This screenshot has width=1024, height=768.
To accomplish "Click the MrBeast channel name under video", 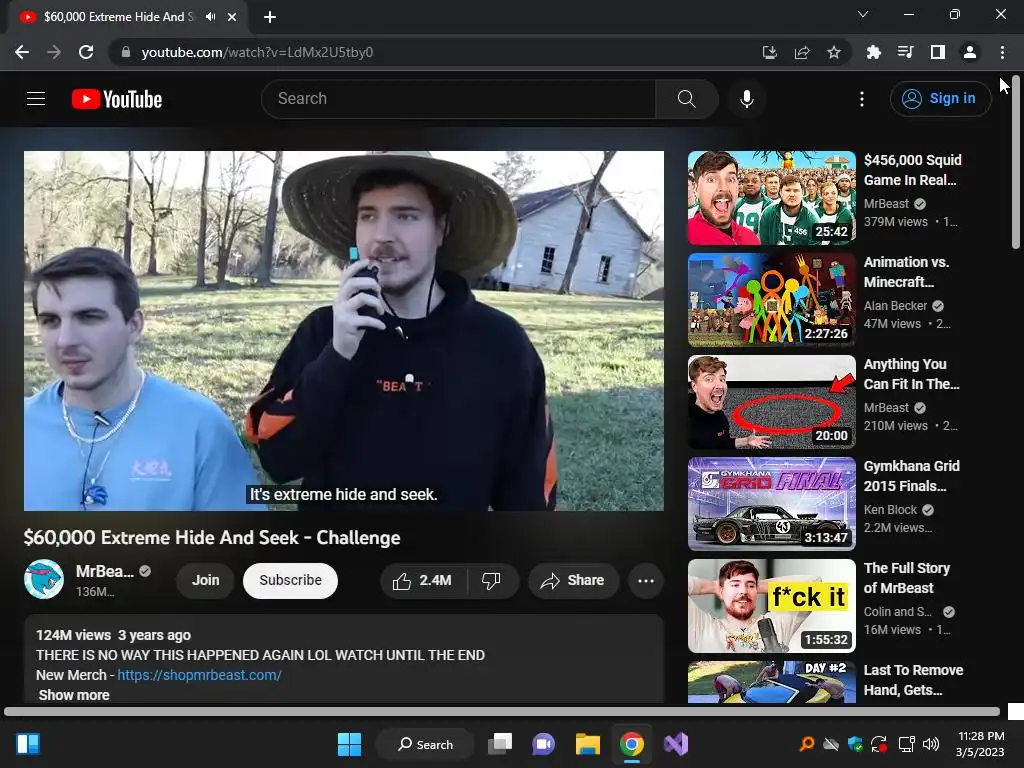I will pyautogui.click(x=104, y=571).
